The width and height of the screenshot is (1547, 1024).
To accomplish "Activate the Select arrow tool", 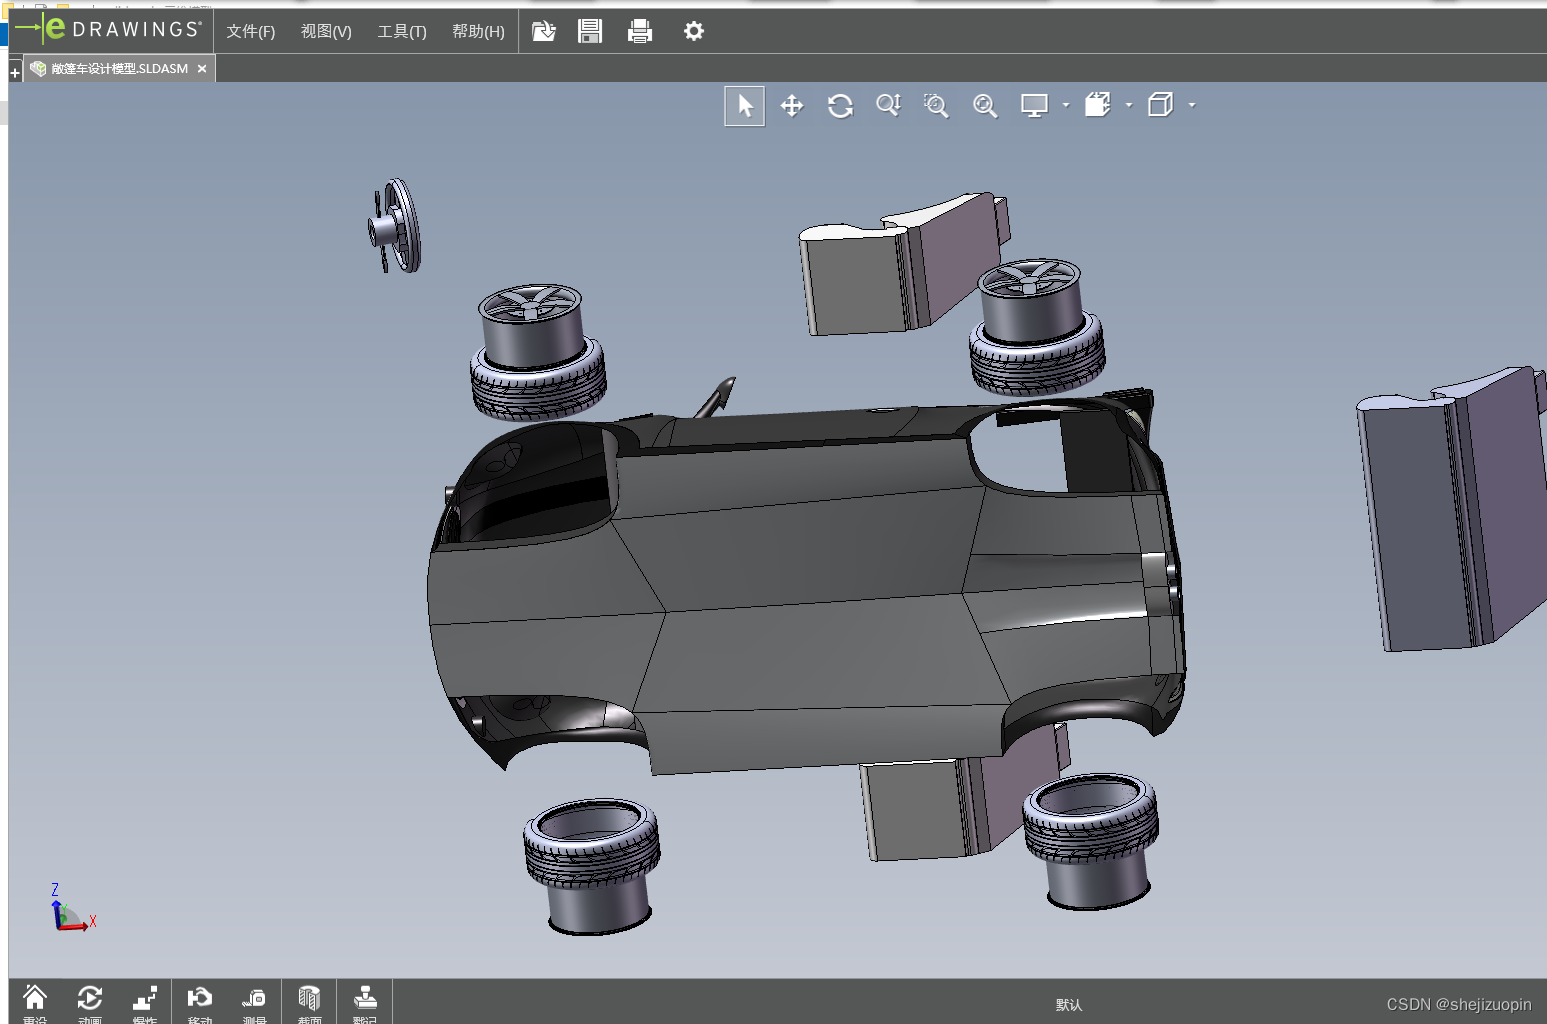I will (x=745, y=106).
